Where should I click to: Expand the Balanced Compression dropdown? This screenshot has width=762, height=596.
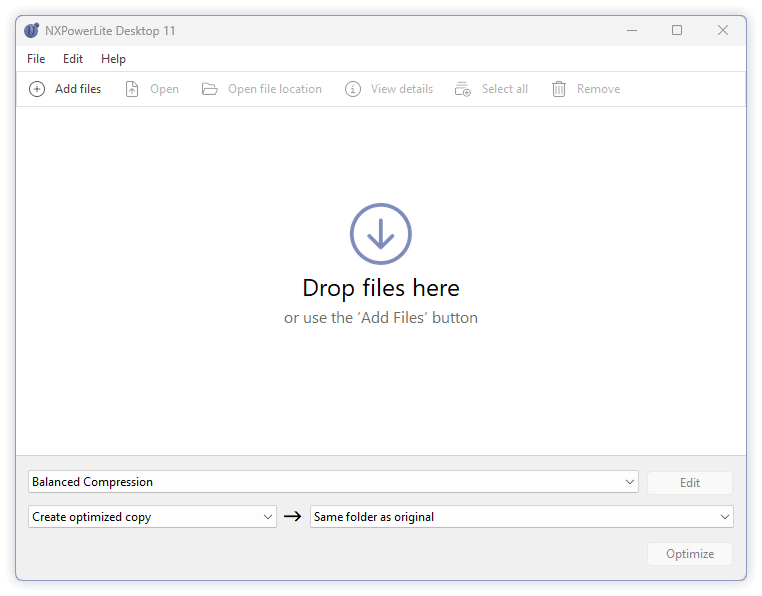coord(333,482)
